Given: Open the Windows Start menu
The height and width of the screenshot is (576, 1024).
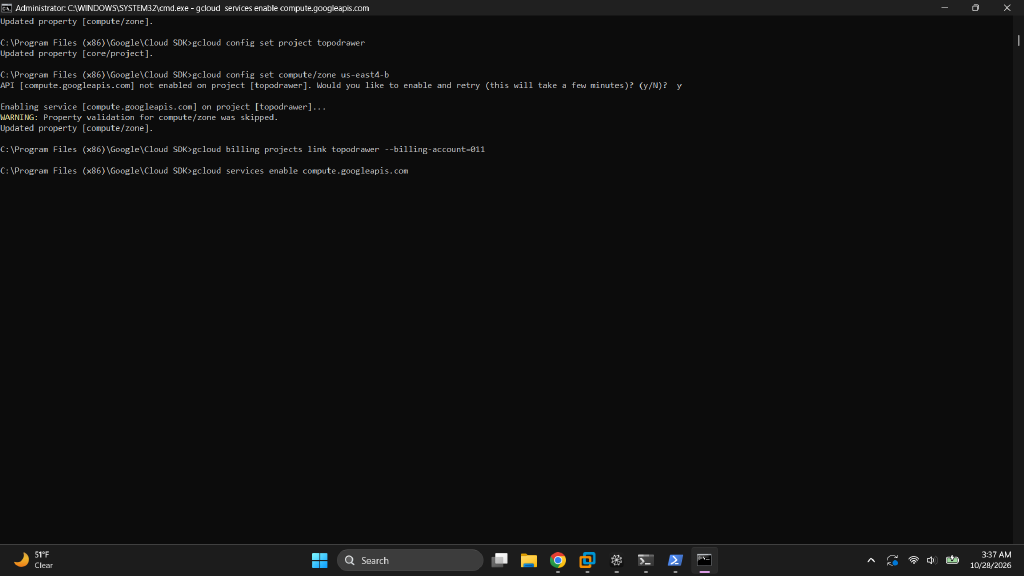Looking at the screenshot, I should tap(319, 560).
